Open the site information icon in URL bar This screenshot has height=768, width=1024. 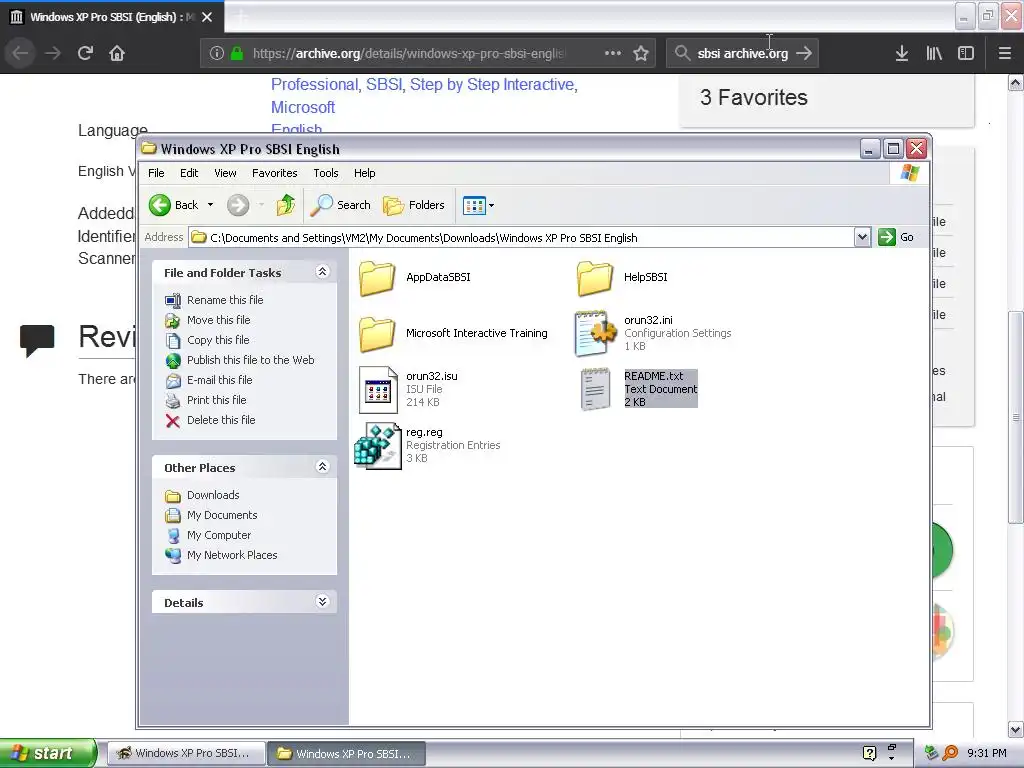coord(217,53)
